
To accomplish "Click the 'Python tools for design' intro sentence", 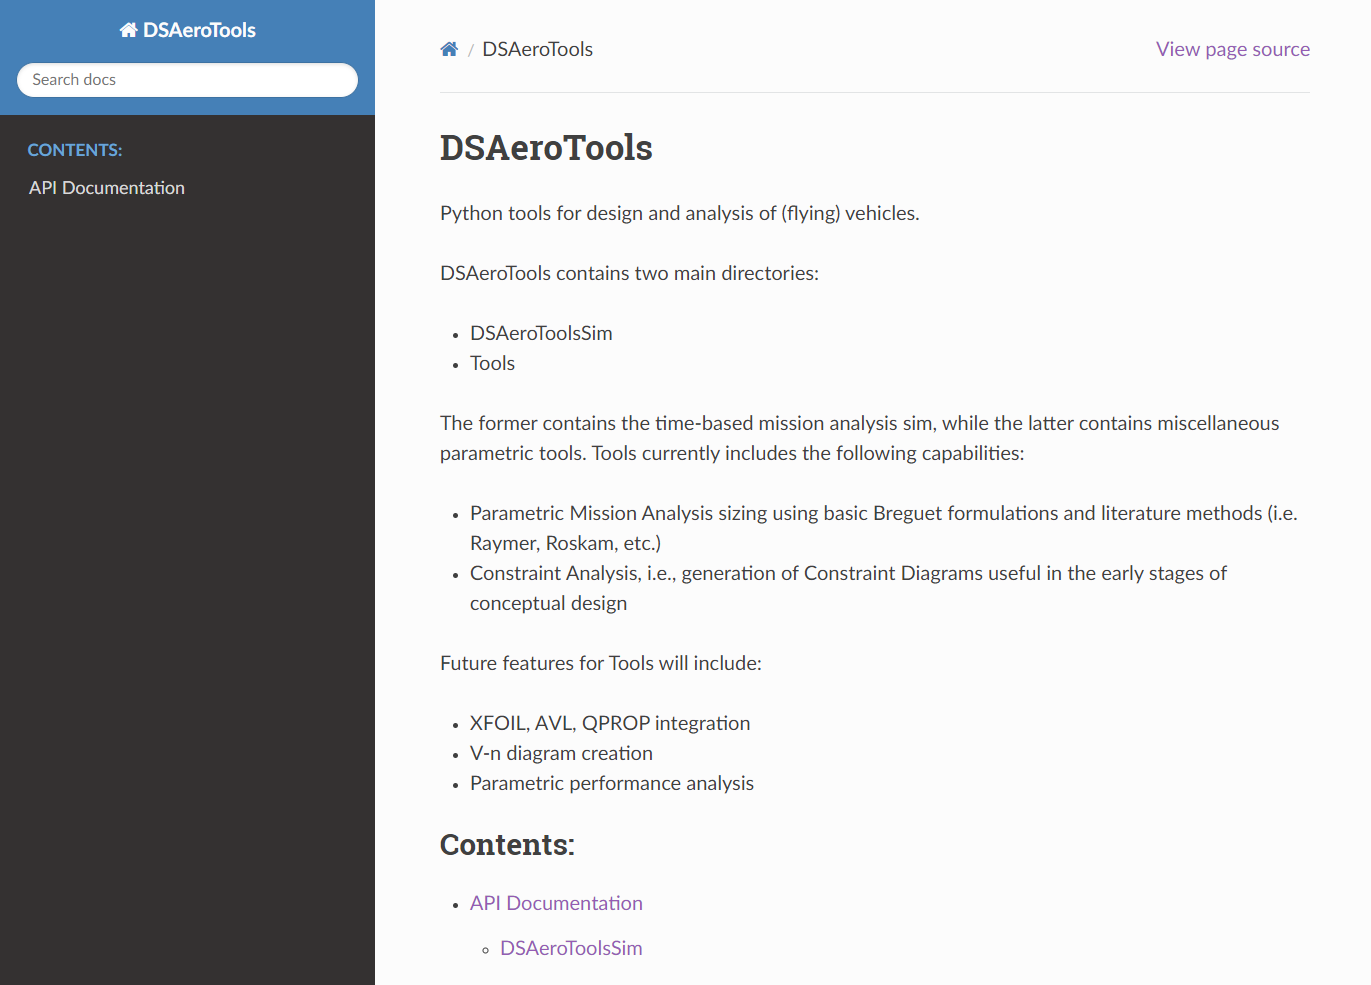I will click(x=679, y=213).
